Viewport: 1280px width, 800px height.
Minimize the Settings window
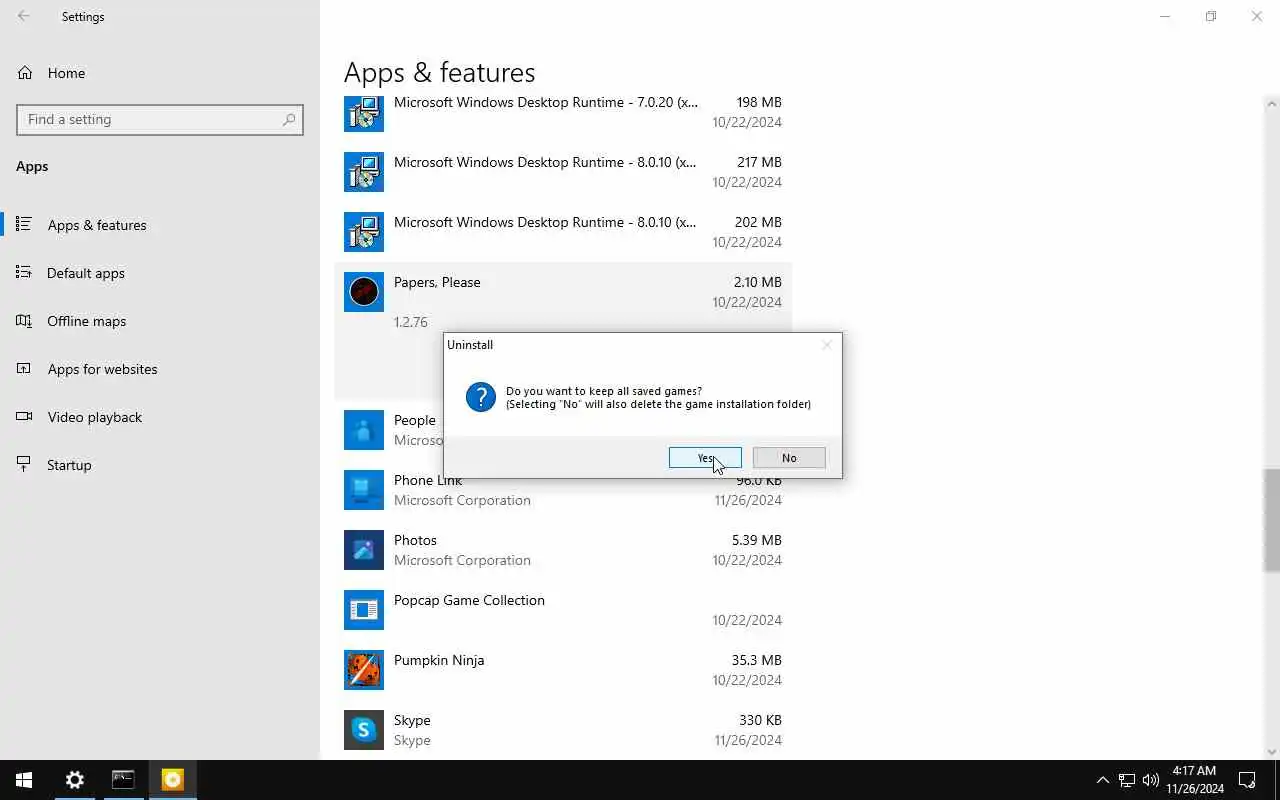coord(1165,16)
